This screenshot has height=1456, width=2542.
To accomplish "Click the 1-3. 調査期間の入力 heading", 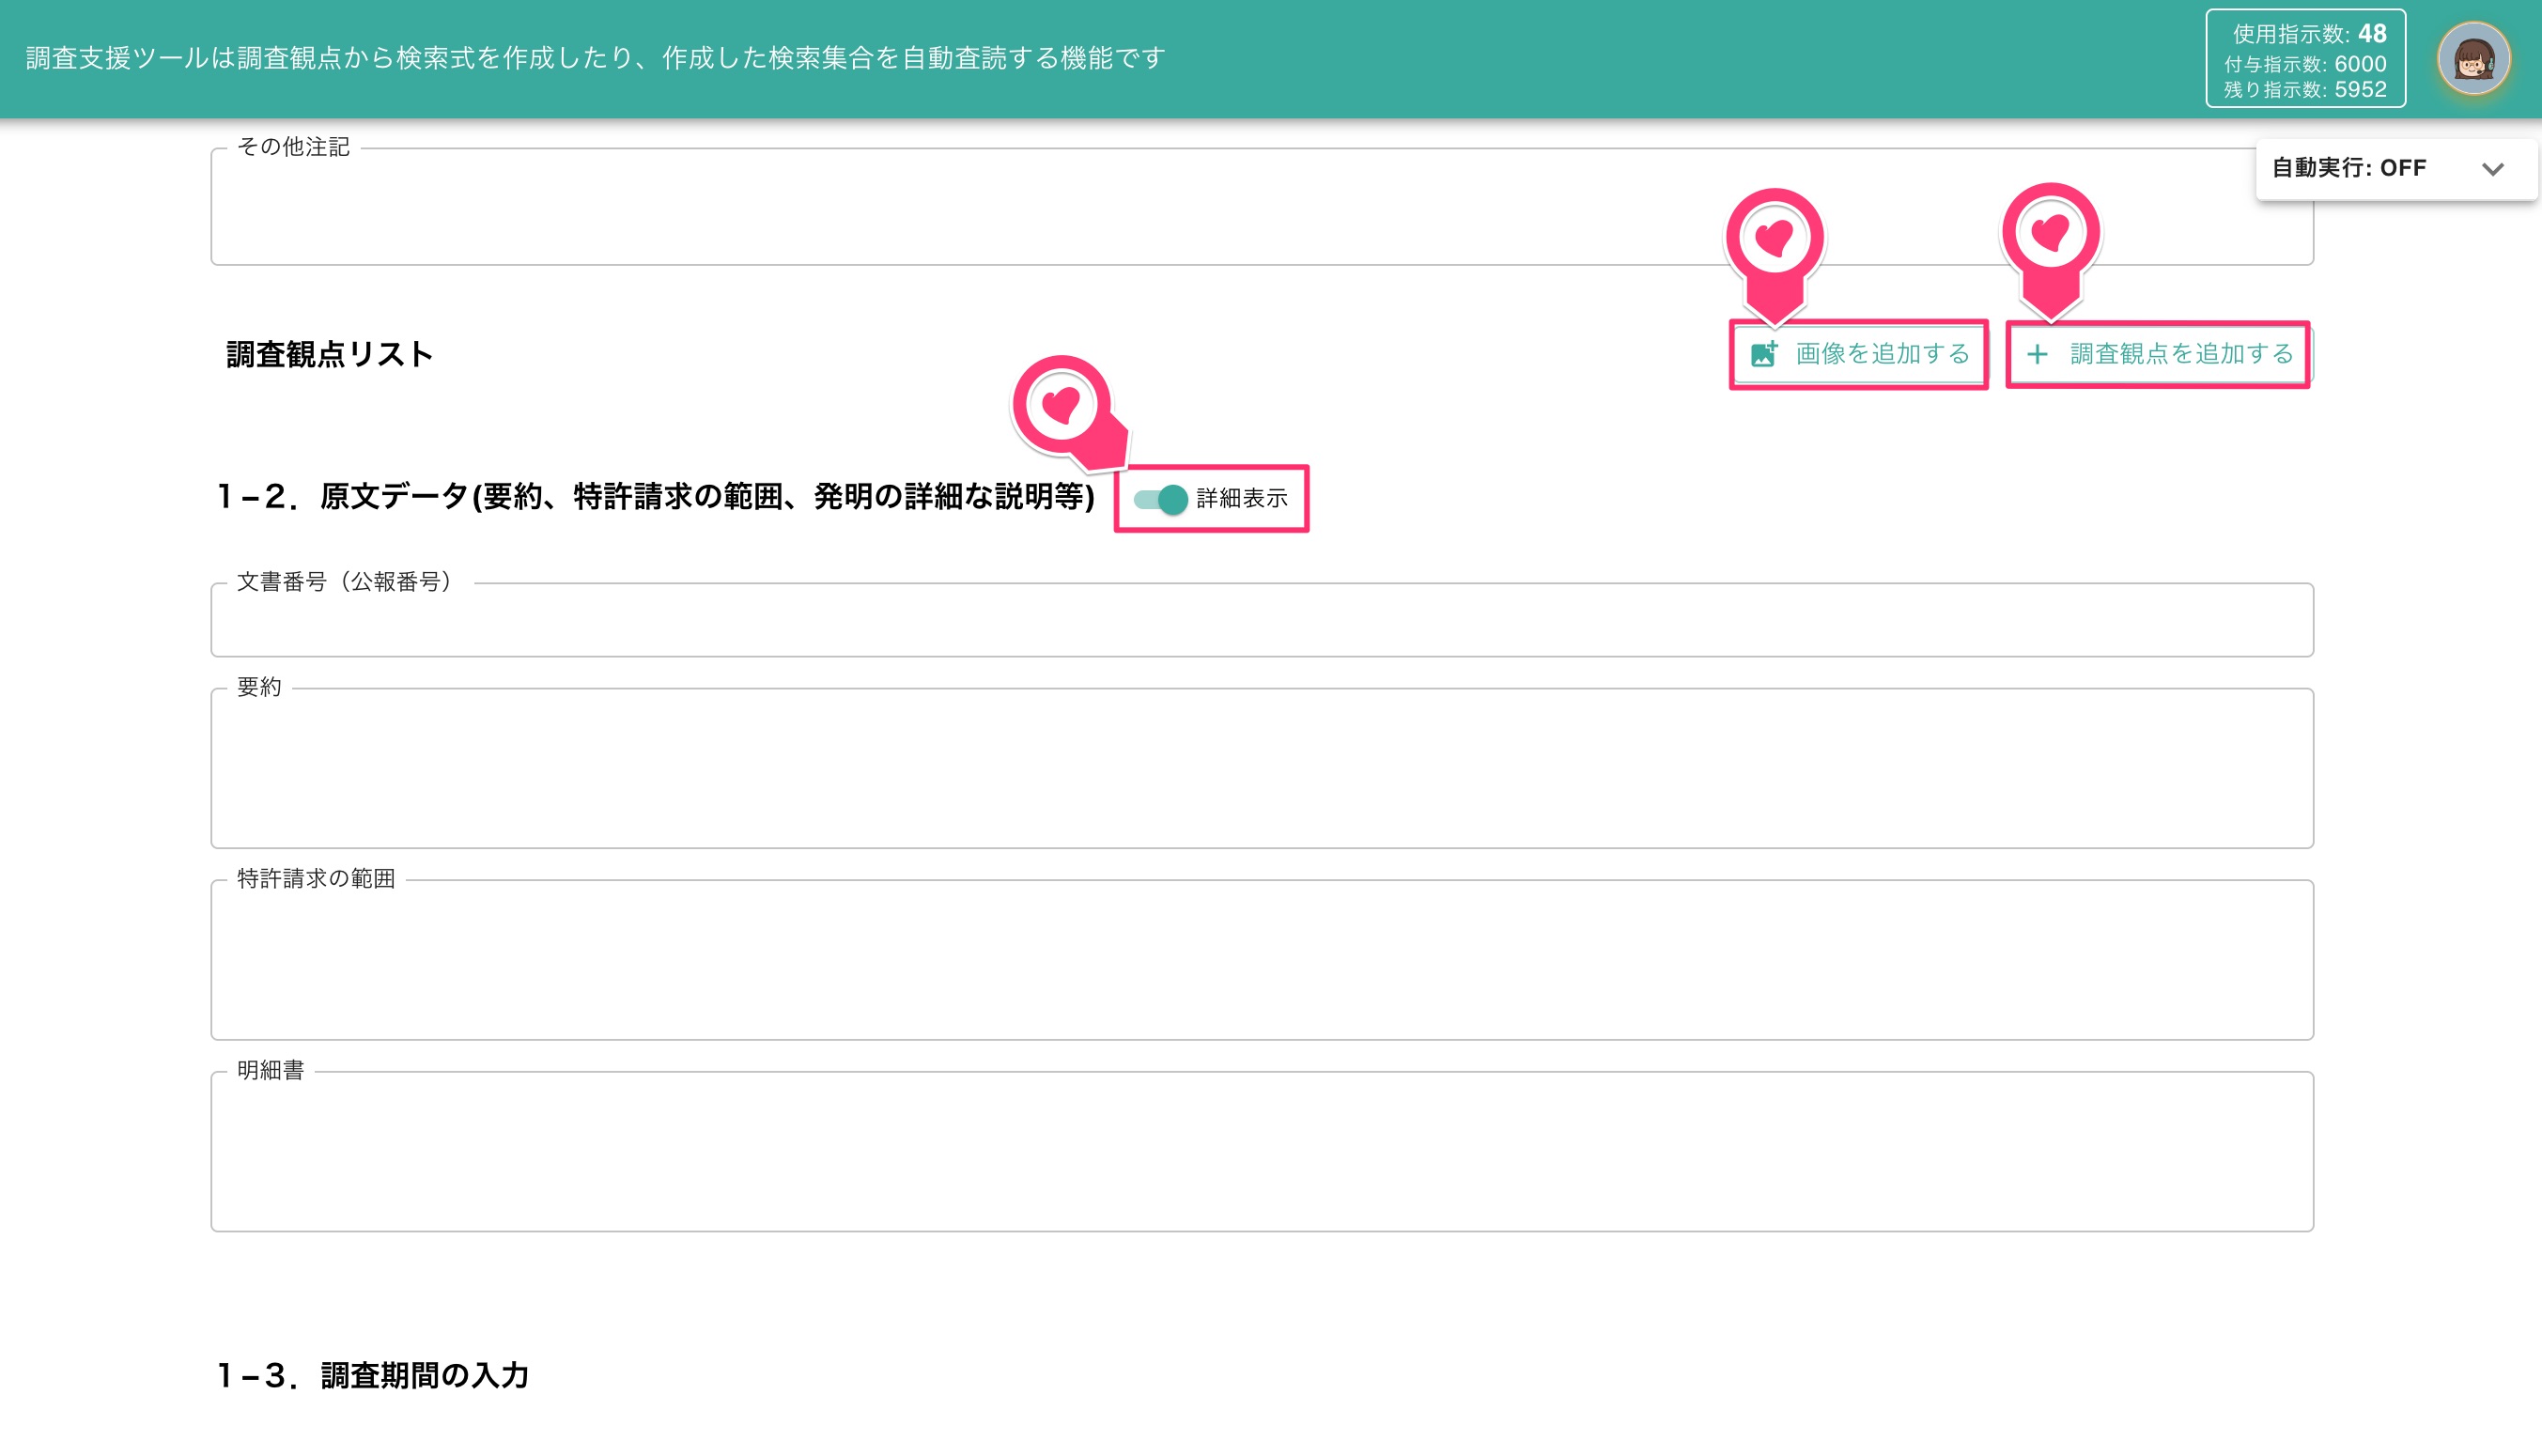I will click(x=373, y=1375).
